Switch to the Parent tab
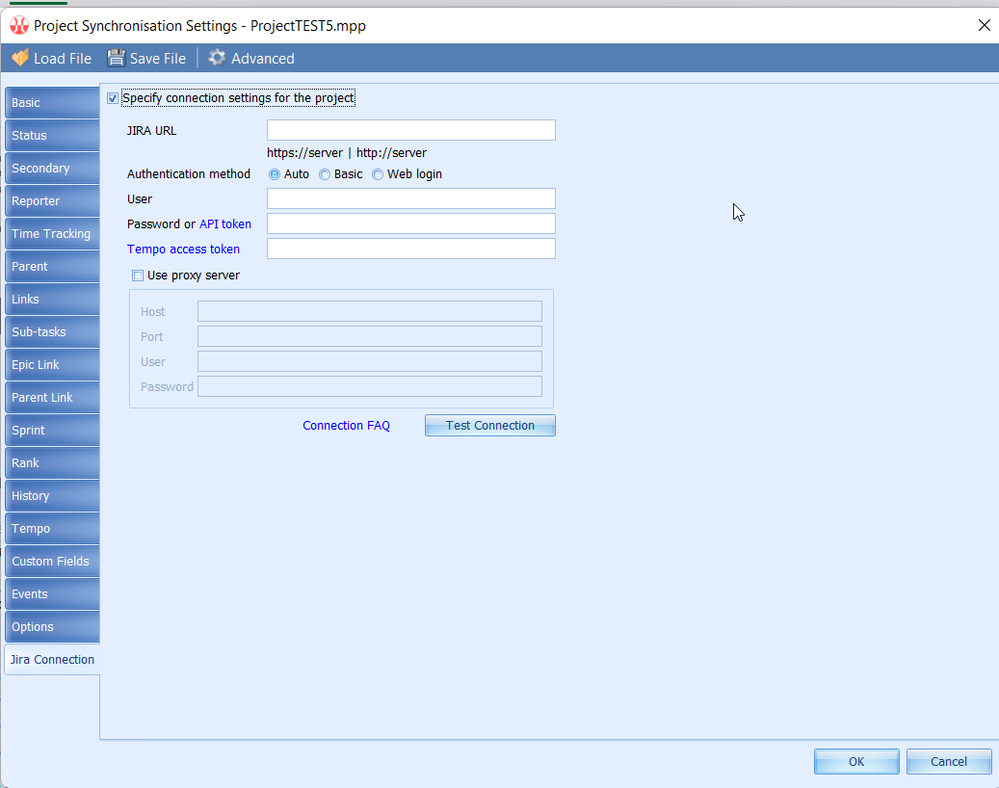Viewport: 999px width, 788px height. click(x=52, y=266)
